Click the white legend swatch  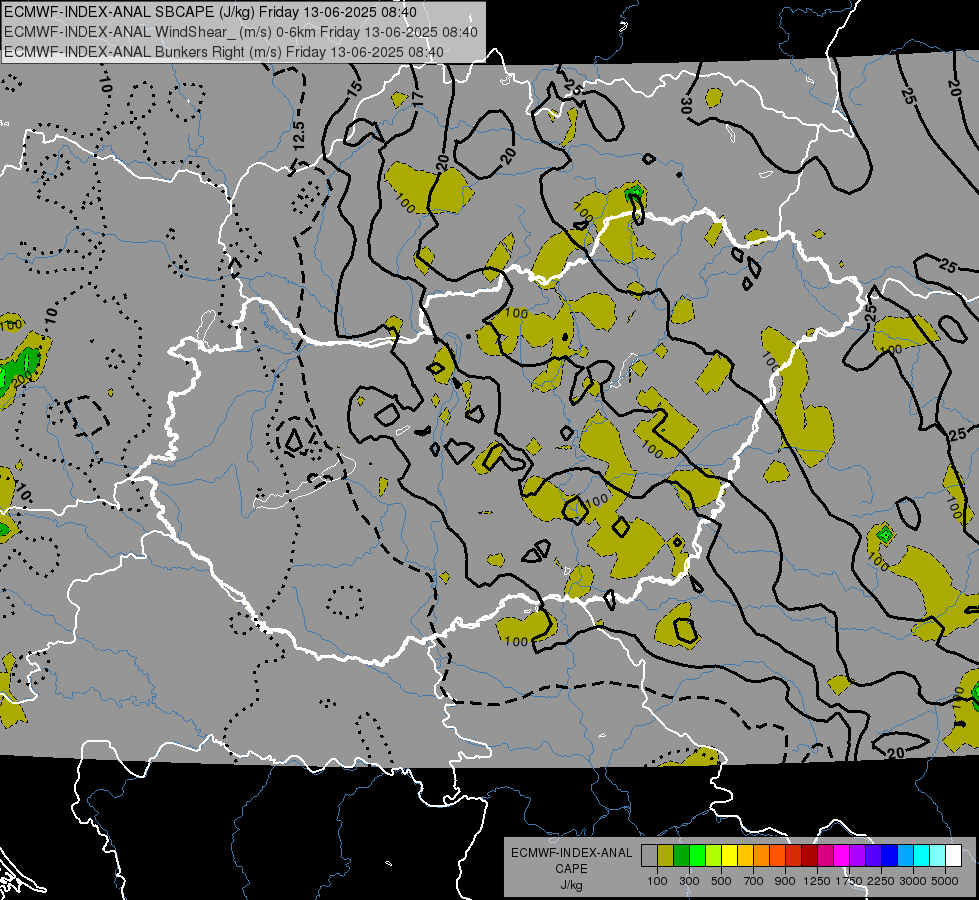point(953,856)
